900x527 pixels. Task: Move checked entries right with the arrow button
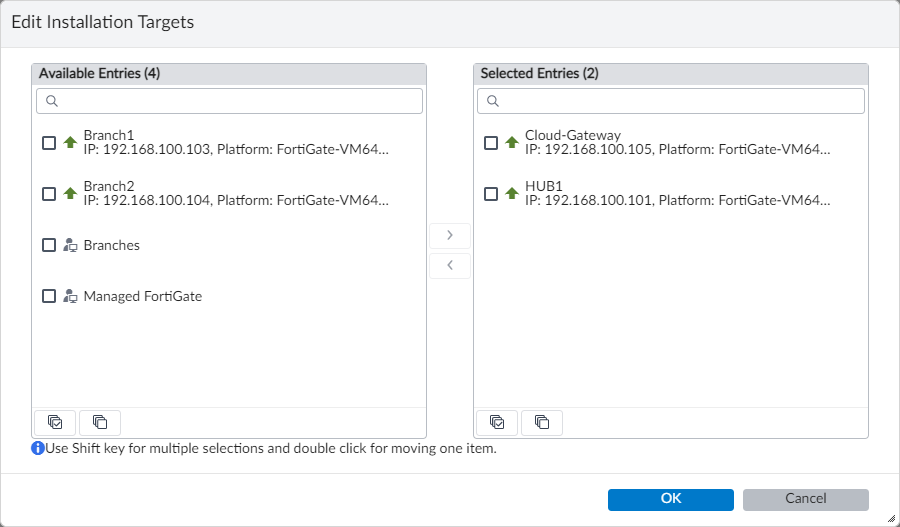click(x=450, y=235)
